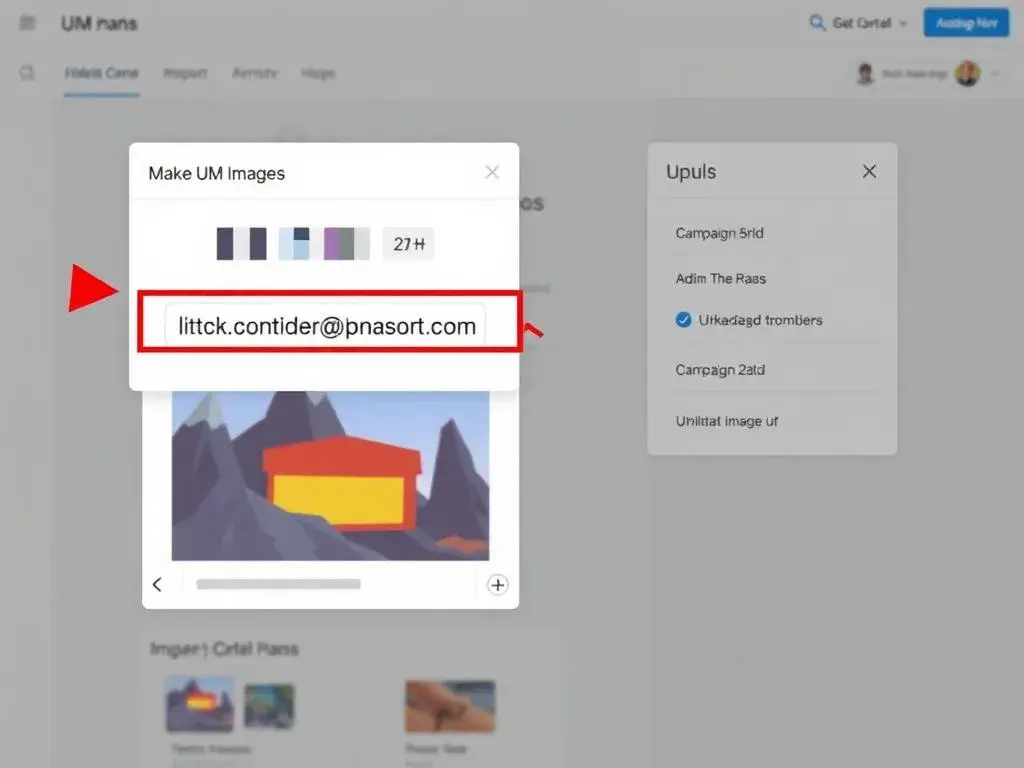Select Campaign 5rld in the Upuls list
Image resolution: width=1024 pixels, height=768 pixels.
click(x=719, y=233)
